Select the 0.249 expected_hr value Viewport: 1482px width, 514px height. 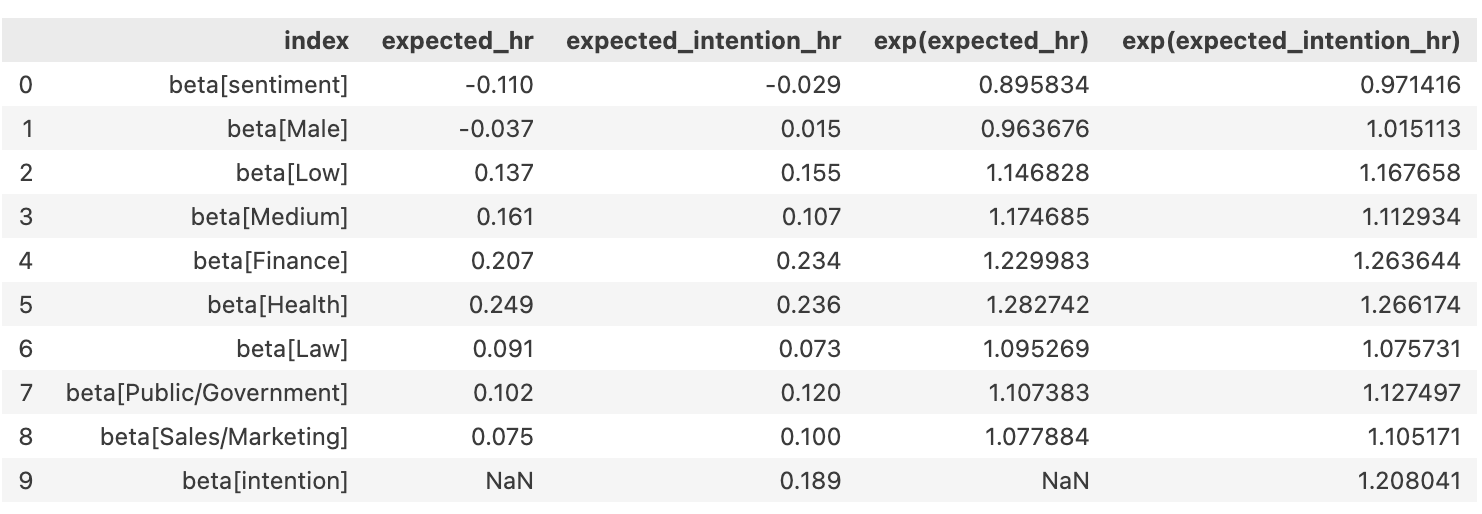click(x=505, y=305)
